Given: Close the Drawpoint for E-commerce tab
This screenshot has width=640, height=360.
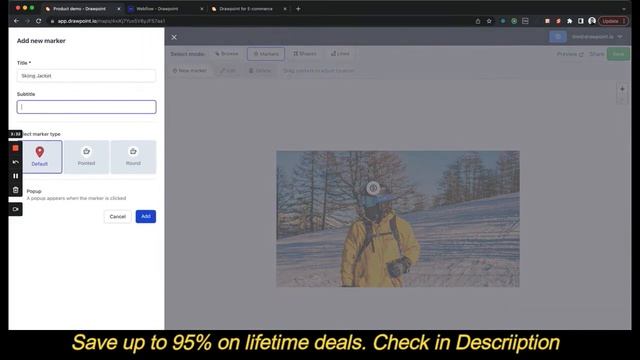Looking at the screenshot, I should [285, 9].
